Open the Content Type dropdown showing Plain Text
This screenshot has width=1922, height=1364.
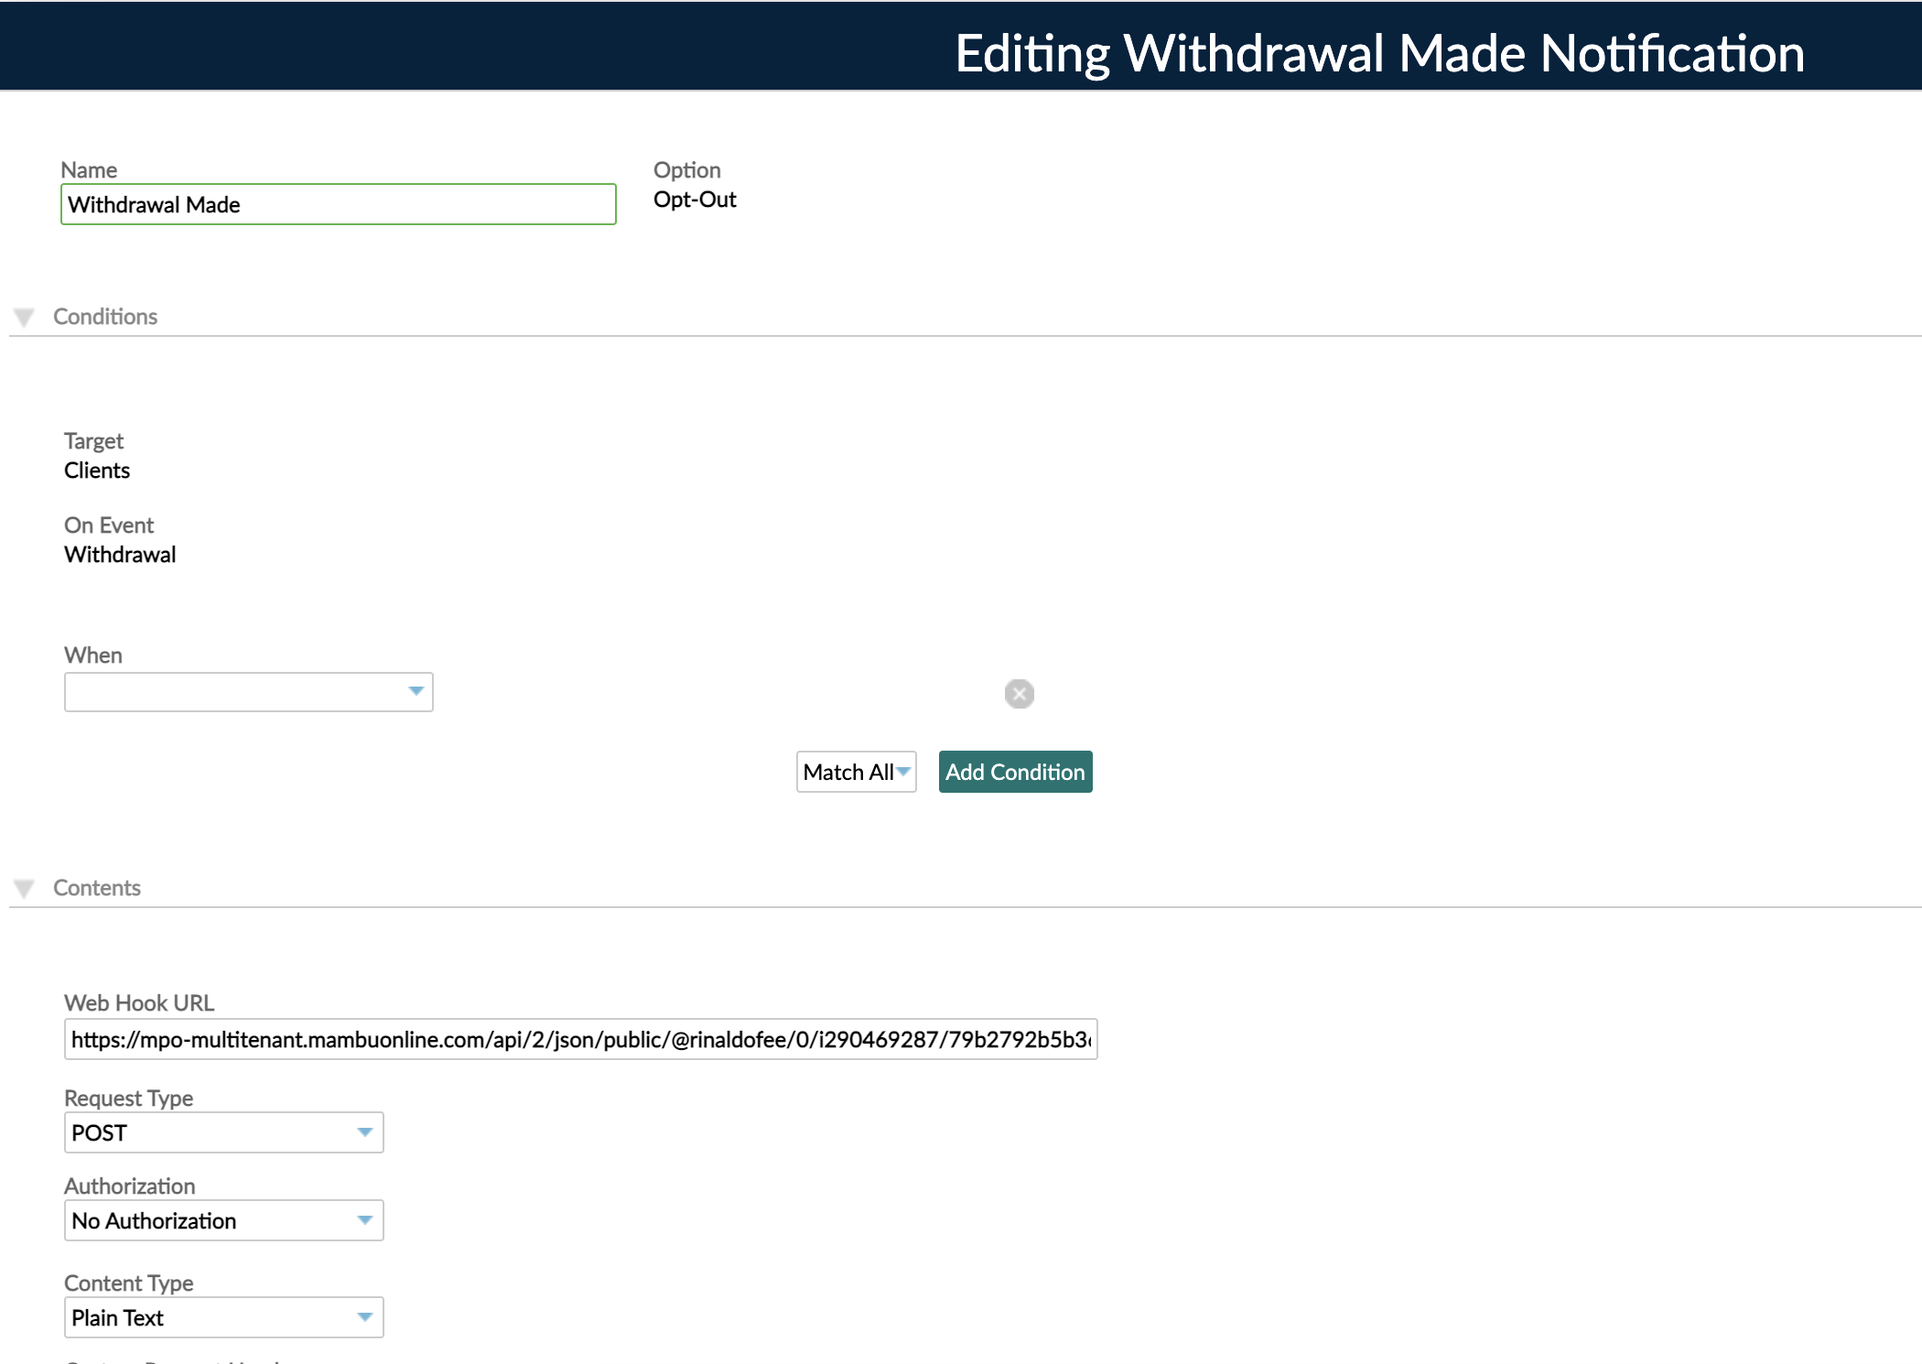pos(222,1317)
